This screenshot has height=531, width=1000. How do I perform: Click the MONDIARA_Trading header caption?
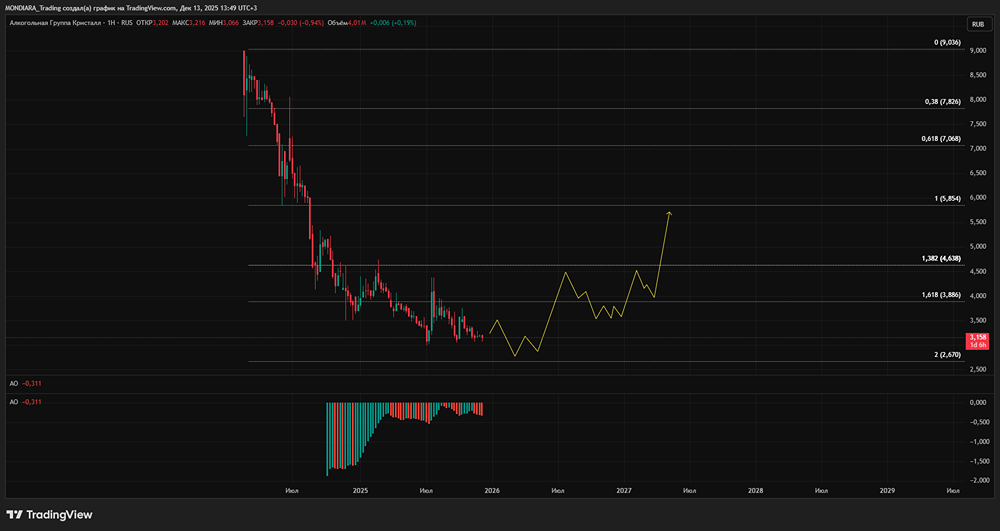coord(131,8)
